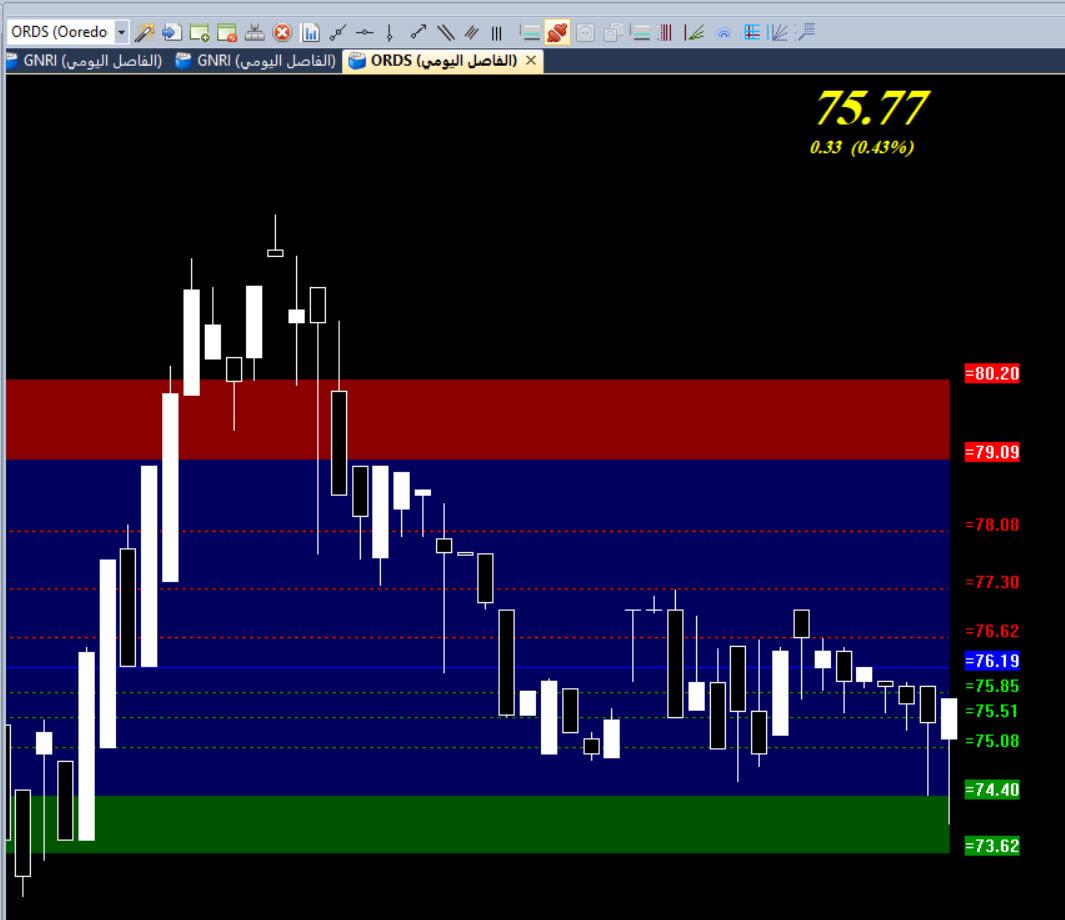Select the blue fan lines tool right of the grid icon
This screenshot has height=920, width=1065.
[x=778, y=32]
